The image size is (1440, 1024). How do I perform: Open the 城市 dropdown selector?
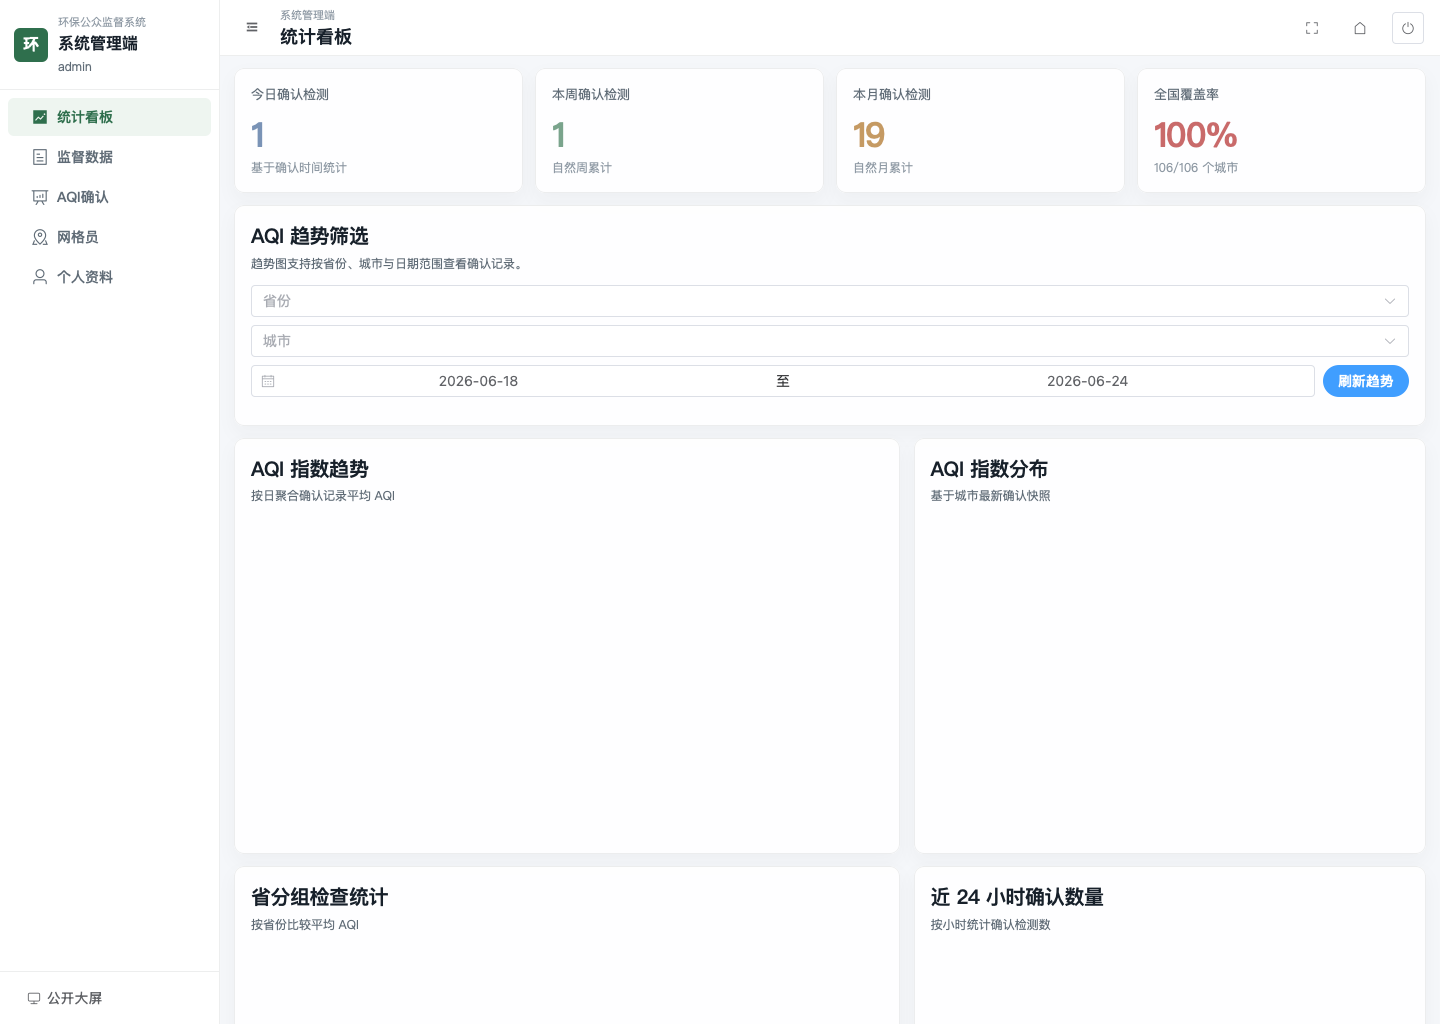pyautogui.click(x=829, y=341)
